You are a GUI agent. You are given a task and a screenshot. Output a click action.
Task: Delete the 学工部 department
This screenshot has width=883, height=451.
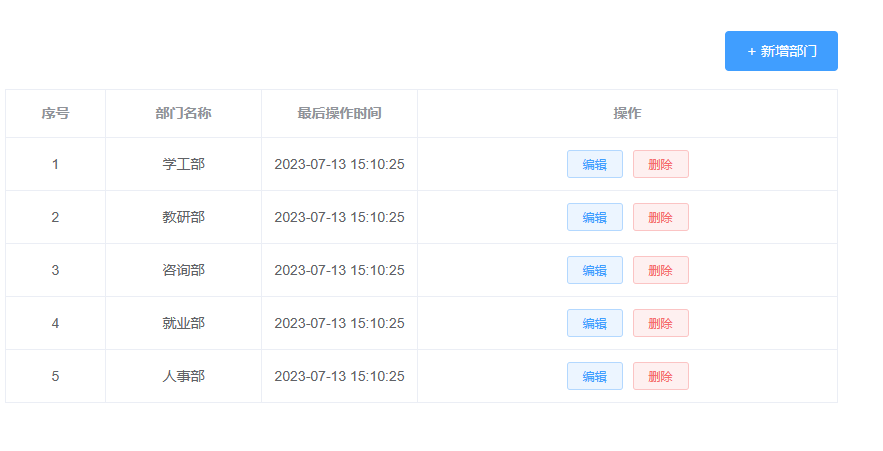tap(660, 164)
